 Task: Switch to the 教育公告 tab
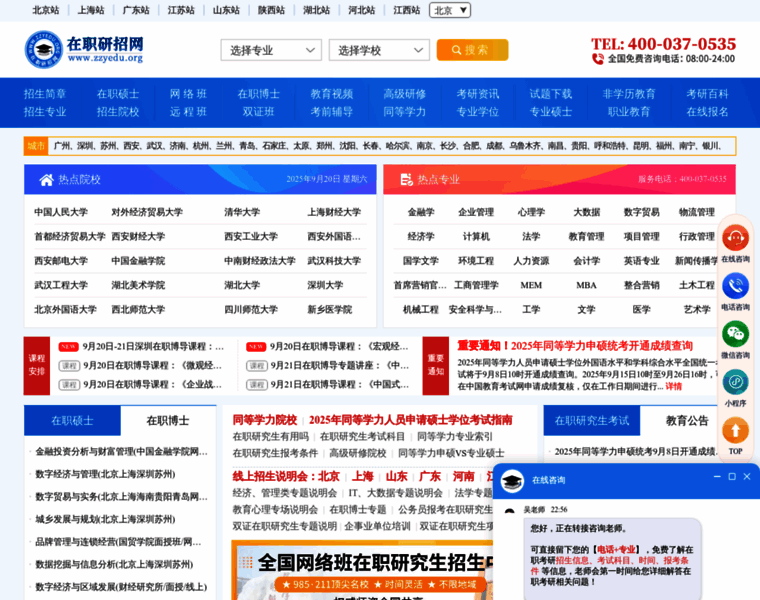click(x=687, y=421)
